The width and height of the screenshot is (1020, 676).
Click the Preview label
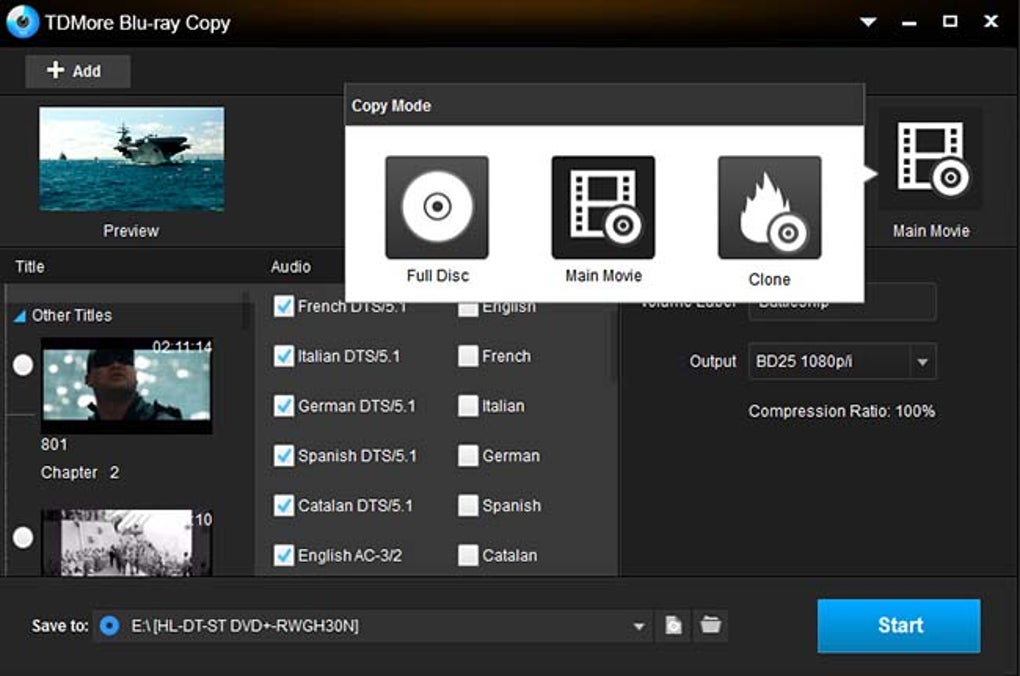click(x=131, y=231)
